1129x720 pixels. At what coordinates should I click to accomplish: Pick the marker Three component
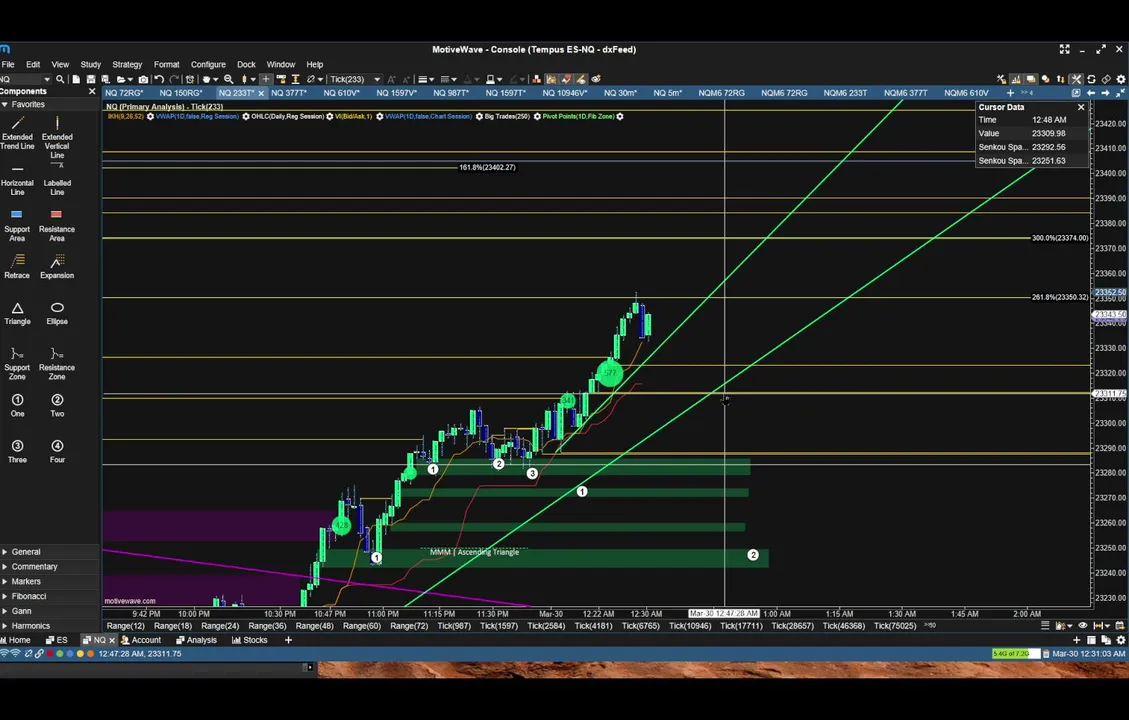coord(17,452)
